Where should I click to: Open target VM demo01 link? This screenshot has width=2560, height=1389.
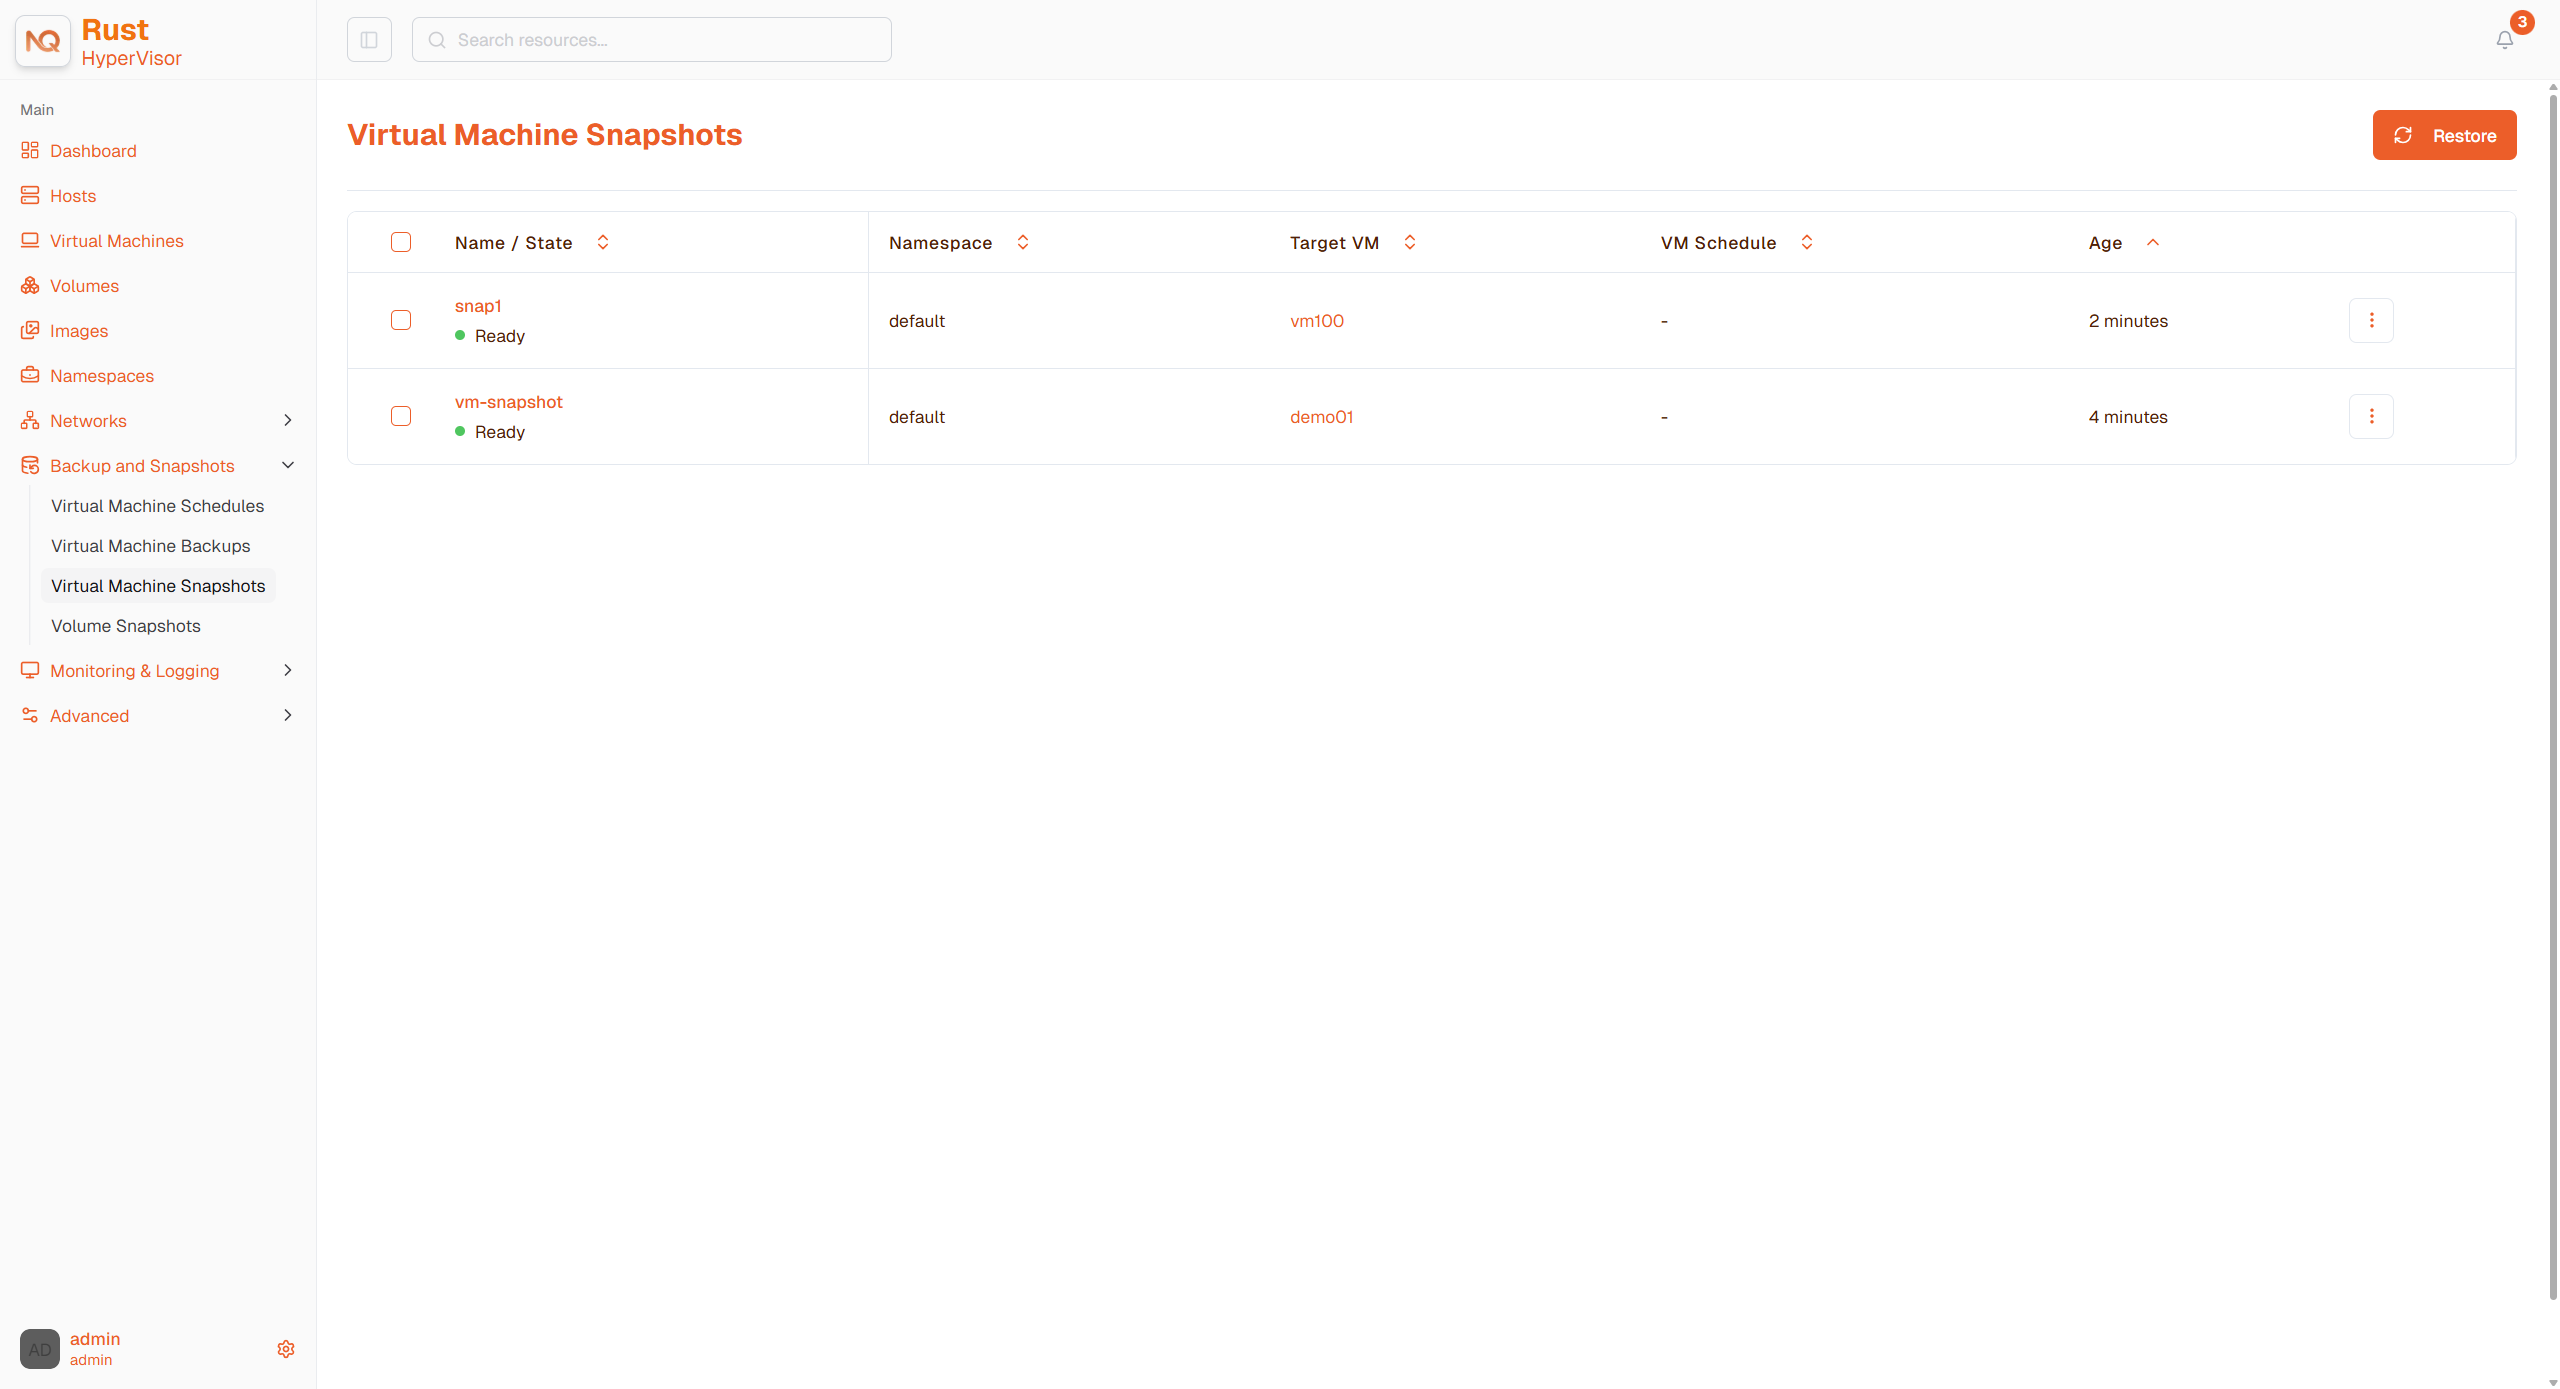[x=1322, y=417]
